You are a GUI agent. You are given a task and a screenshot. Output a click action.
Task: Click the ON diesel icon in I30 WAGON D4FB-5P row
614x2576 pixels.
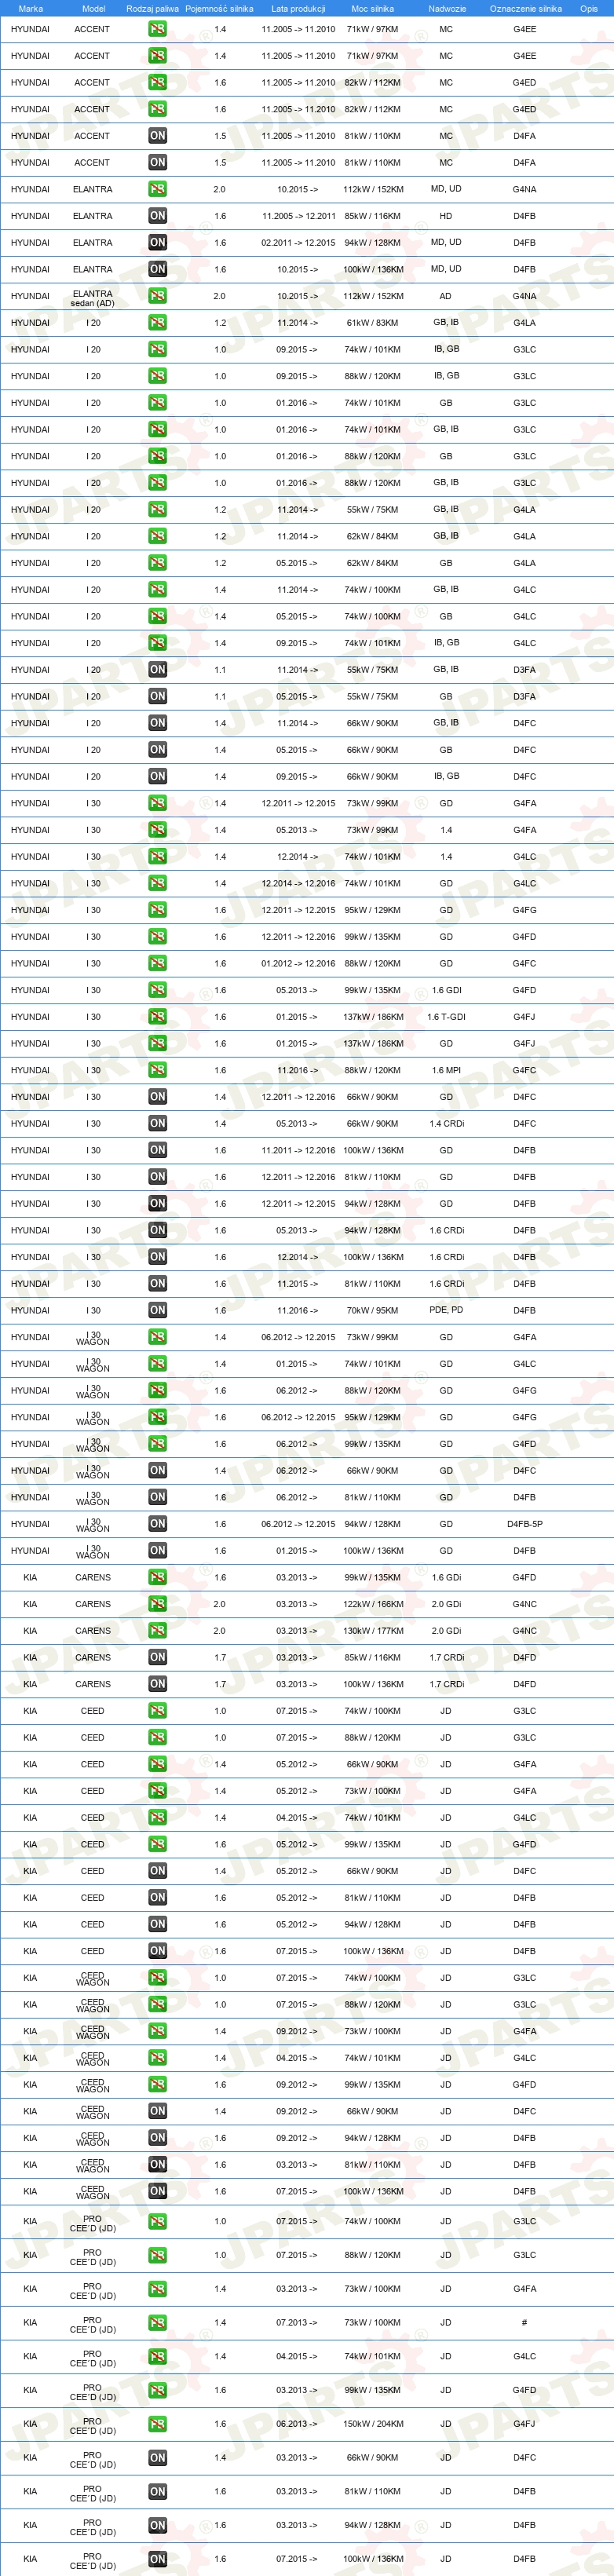pyautogui.click(x=157, y=1524)
